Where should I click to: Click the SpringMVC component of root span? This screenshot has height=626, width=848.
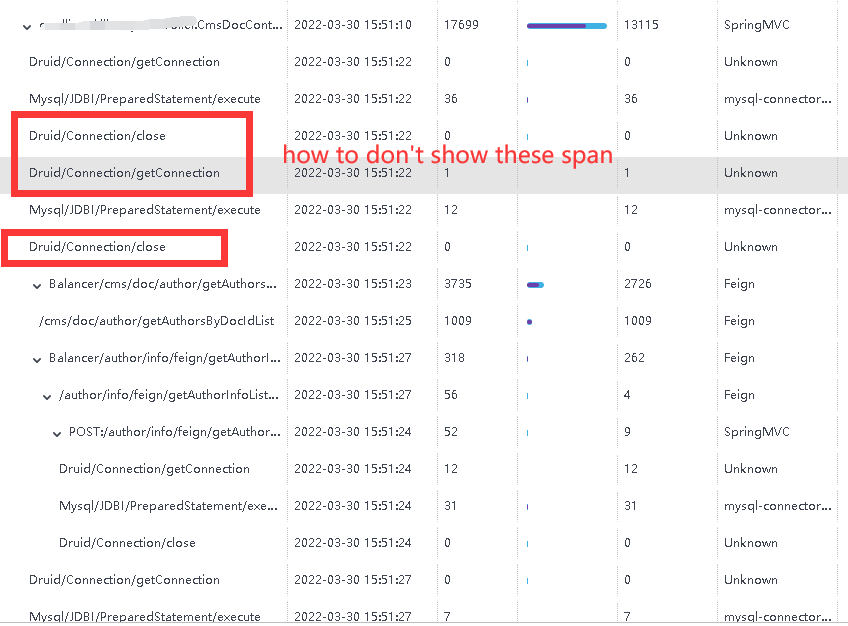point(757,25)
